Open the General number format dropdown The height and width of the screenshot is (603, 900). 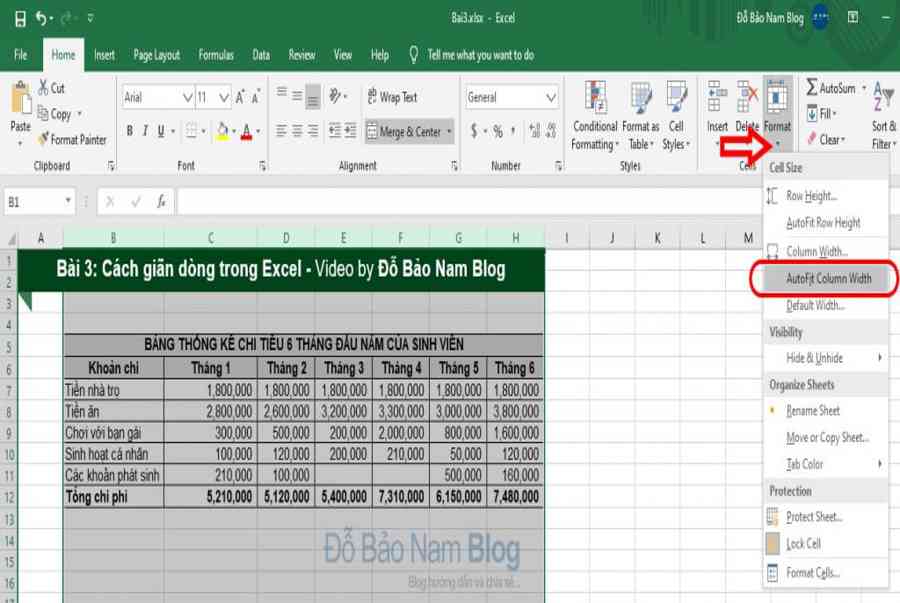[x=550, y=98]
